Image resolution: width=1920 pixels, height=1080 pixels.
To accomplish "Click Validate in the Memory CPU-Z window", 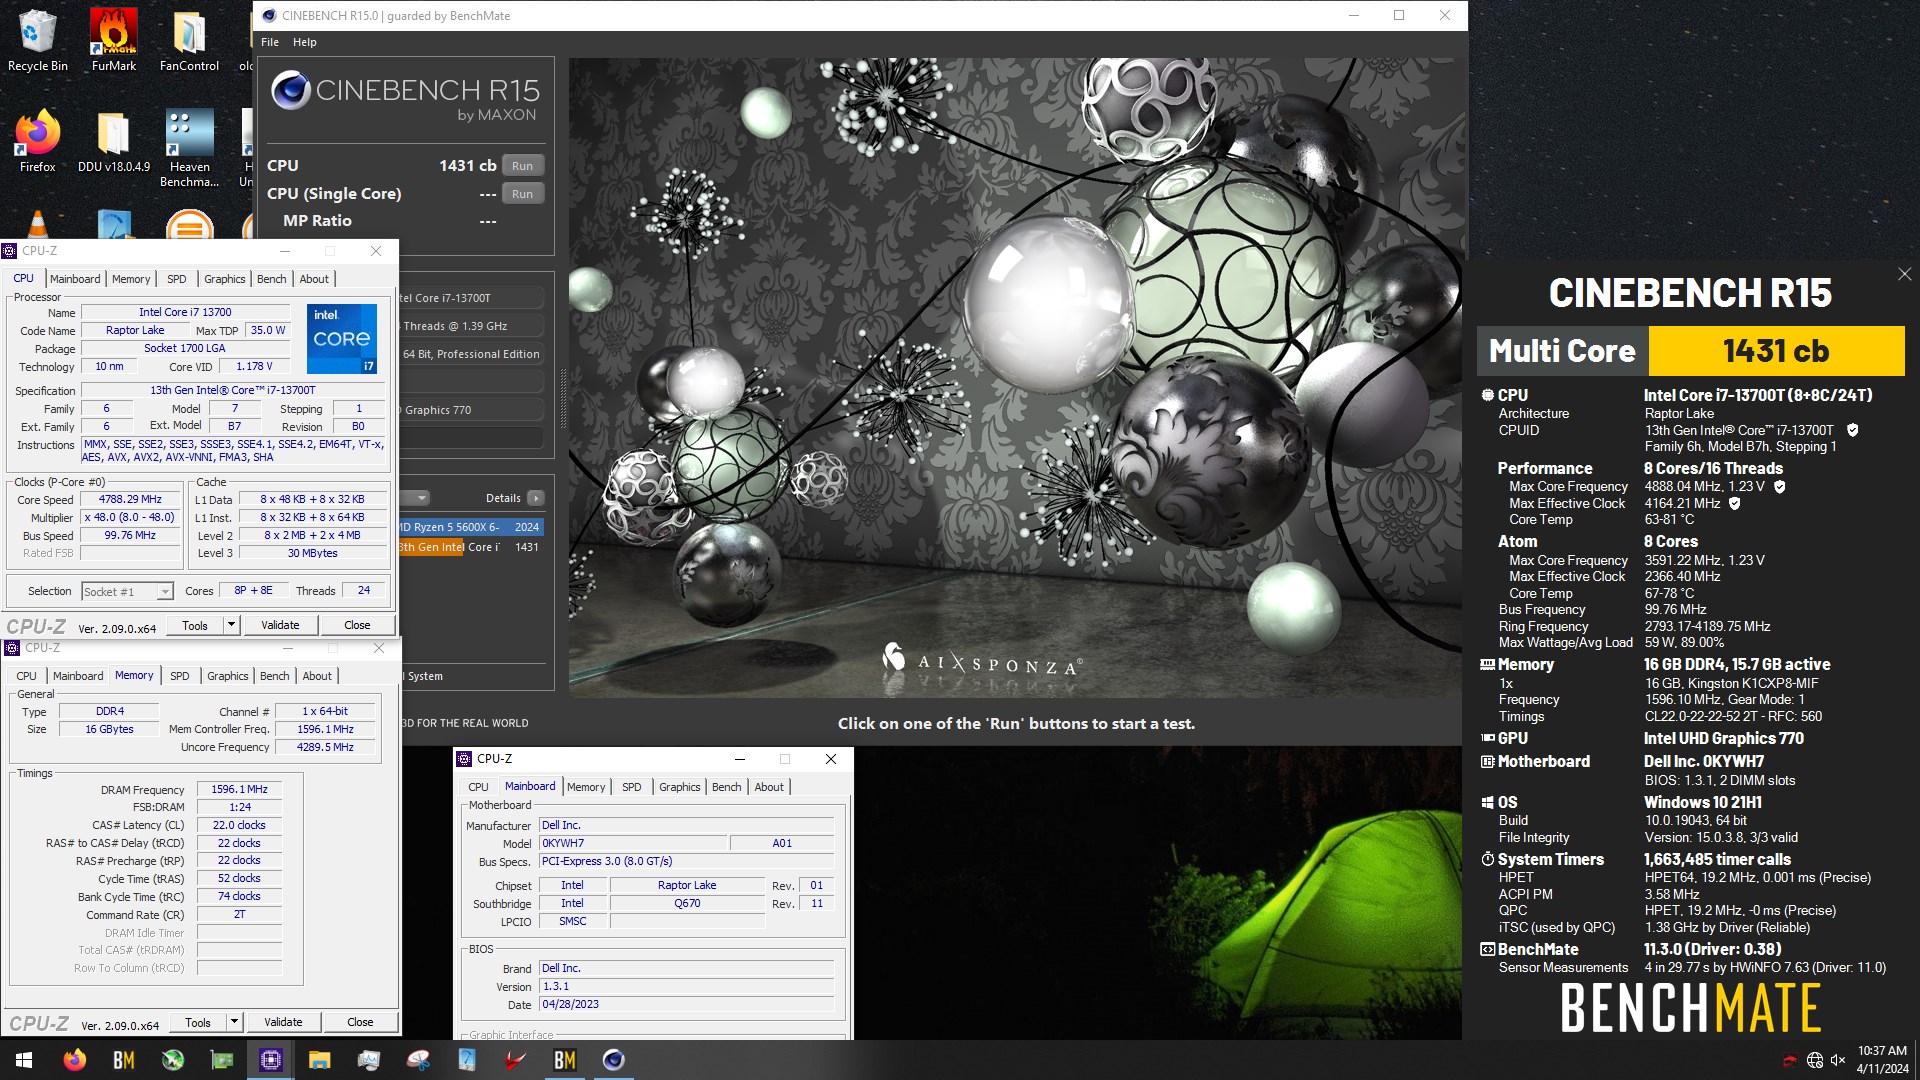I will (283, 1023).
